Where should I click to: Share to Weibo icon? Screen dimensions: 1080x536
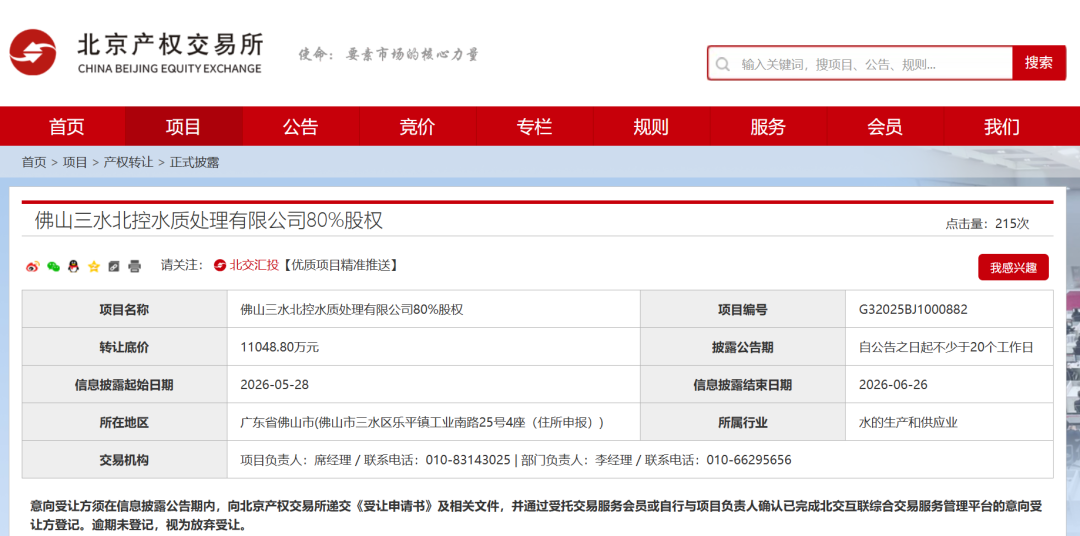[32, 266]
